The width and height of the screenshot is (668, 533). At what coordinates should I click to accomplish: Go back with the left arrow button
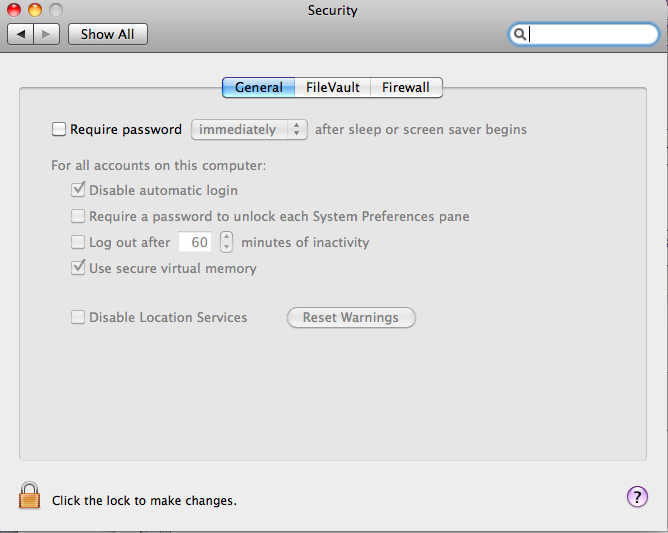coord(20,34)
